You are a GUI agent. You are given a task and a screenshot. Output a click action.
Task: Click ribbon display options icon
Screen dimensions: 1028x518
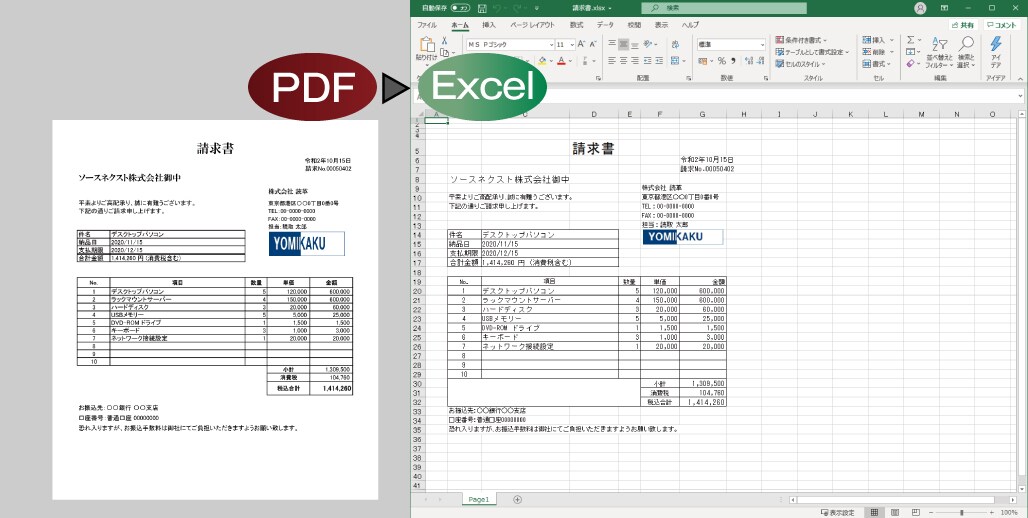tap(945, 8)
